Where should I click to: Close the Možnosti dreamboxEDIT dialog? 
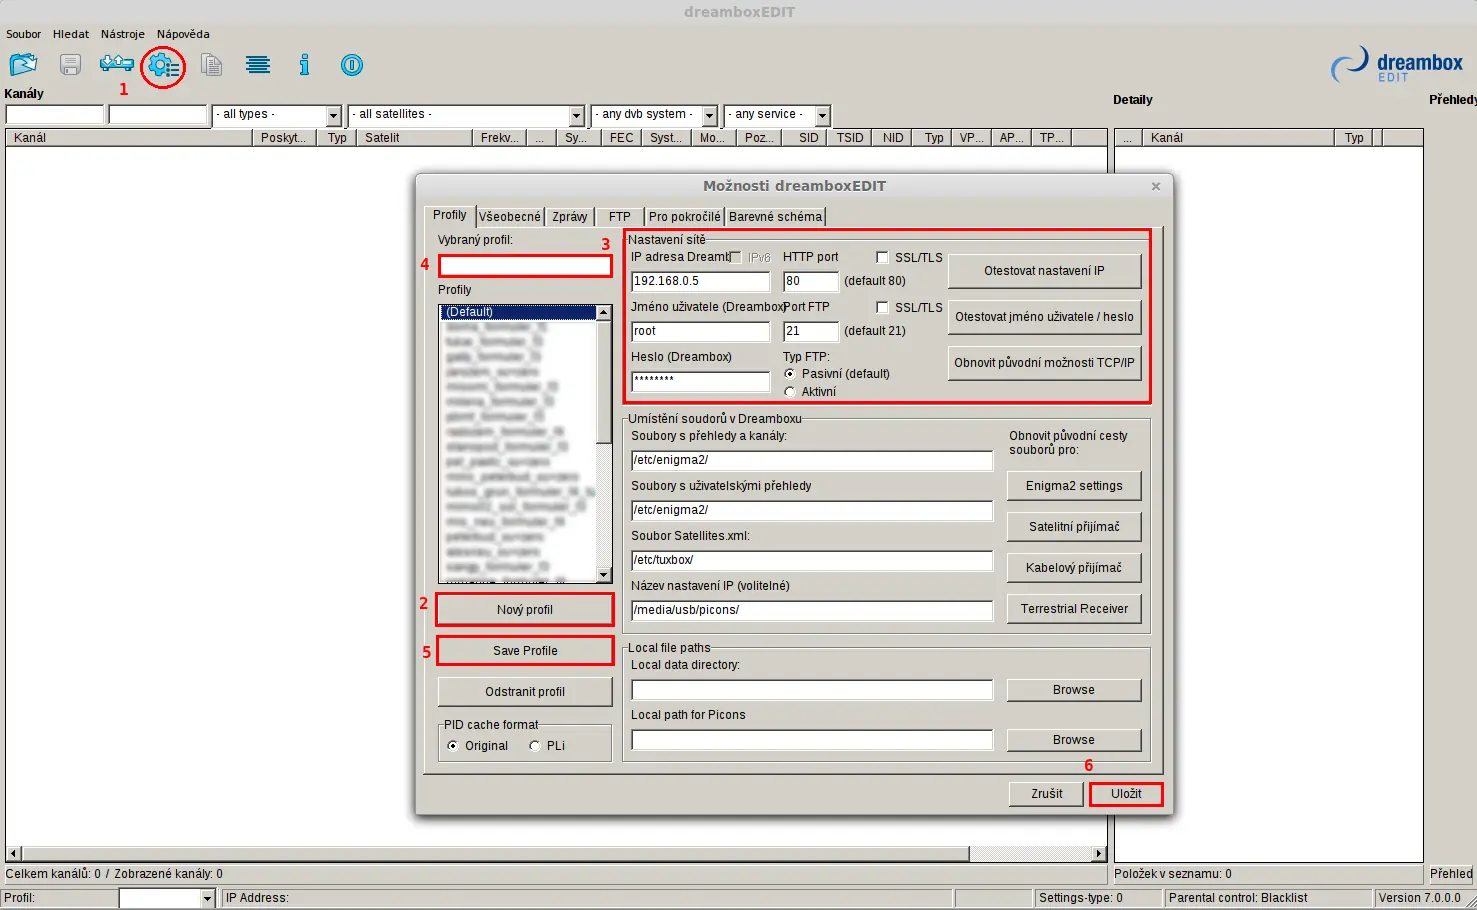click(x=1156, y=186)
